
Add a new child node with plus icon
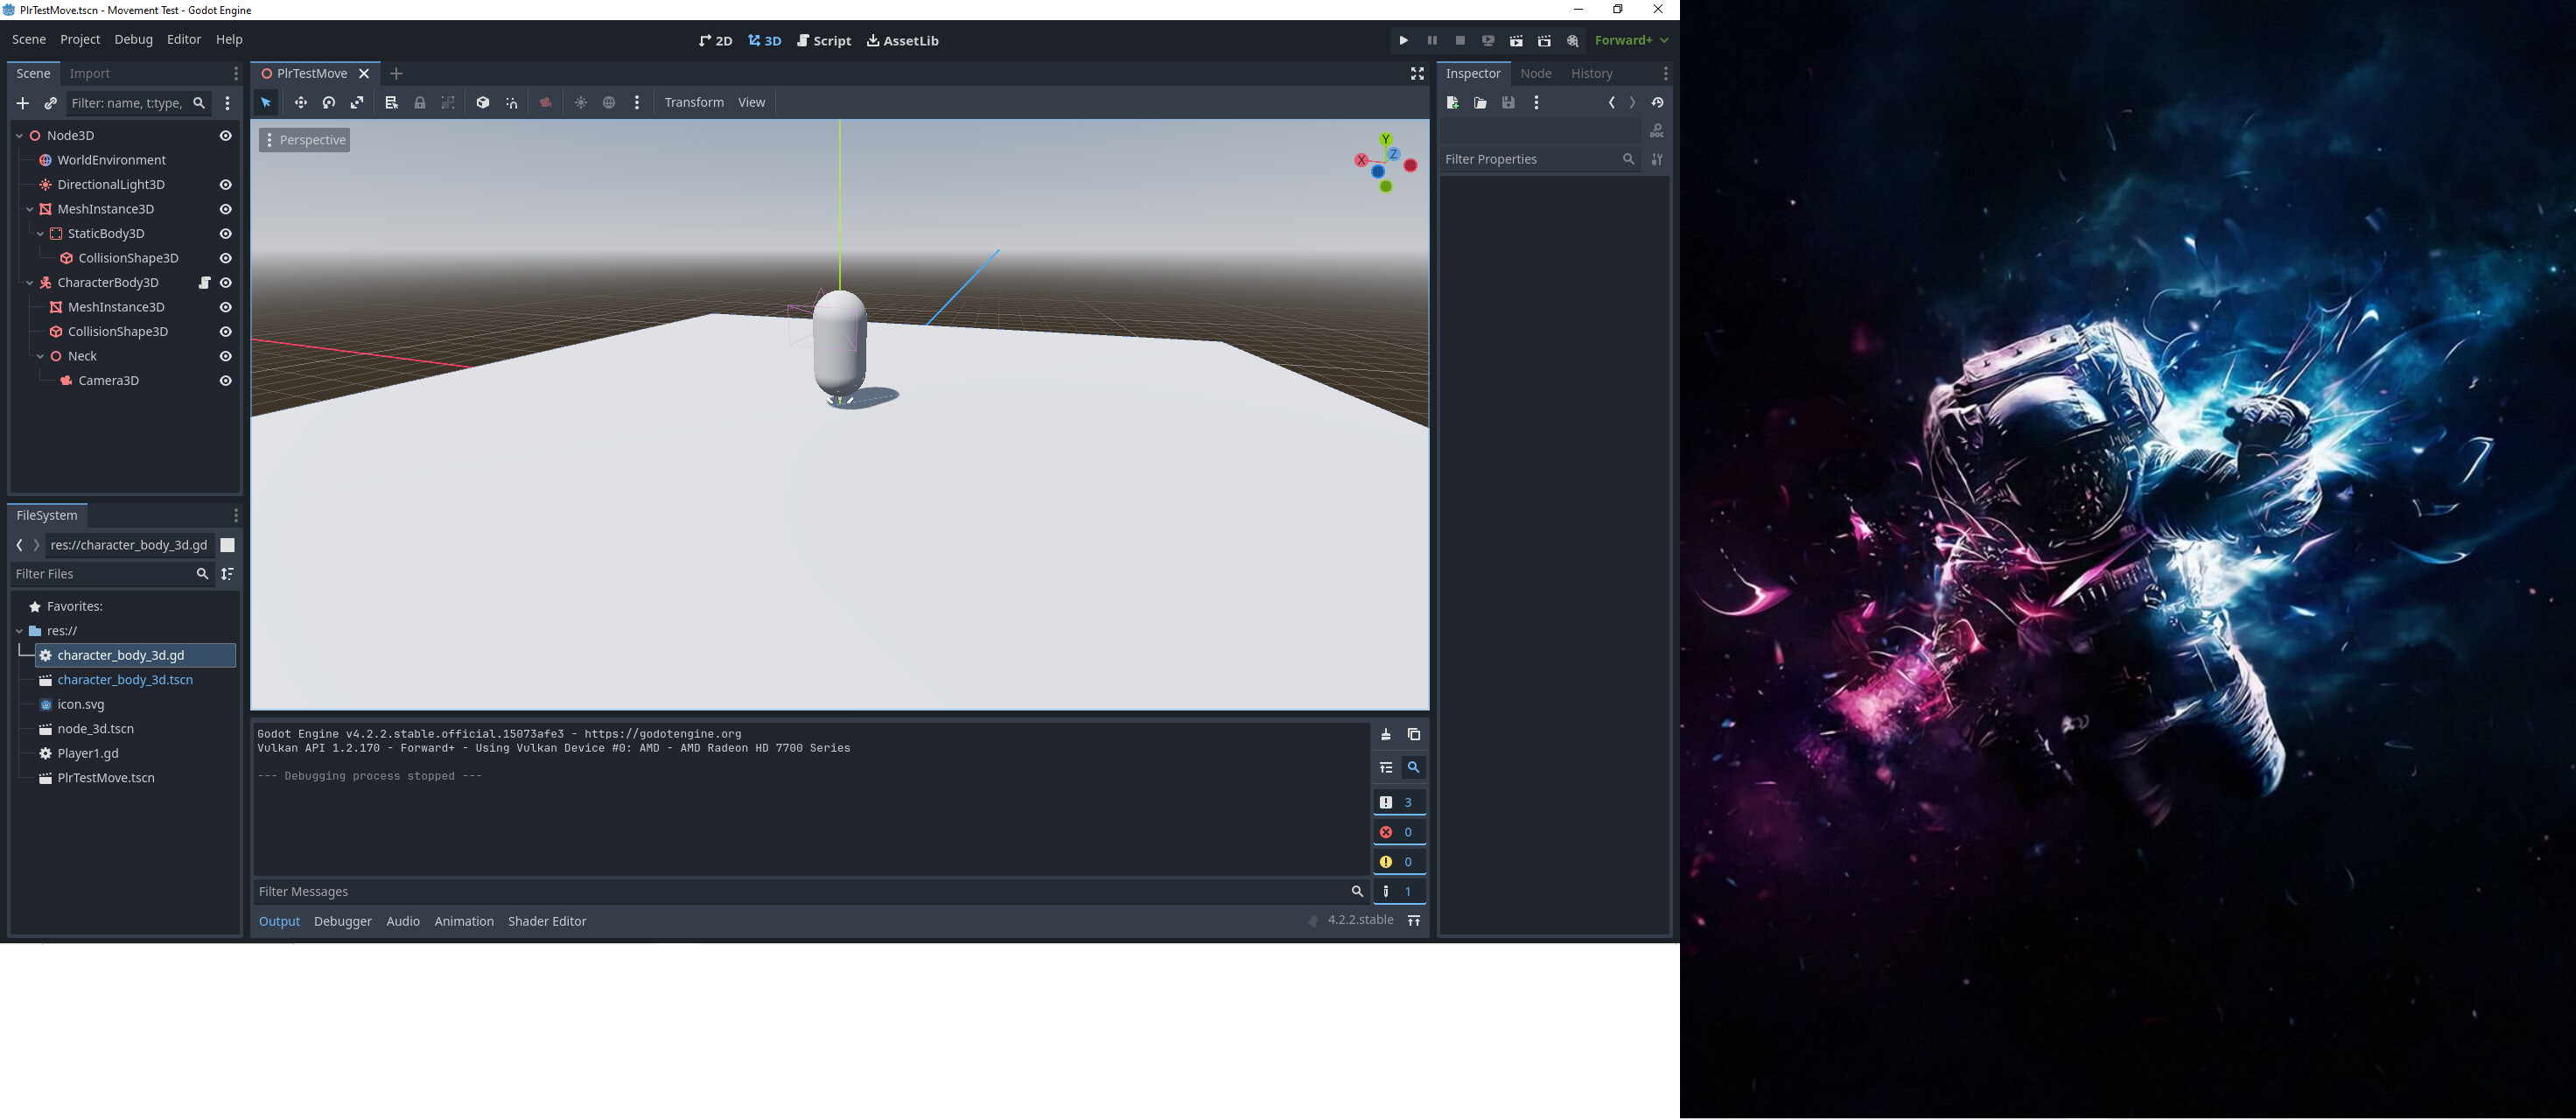click(x=23, y=103)
